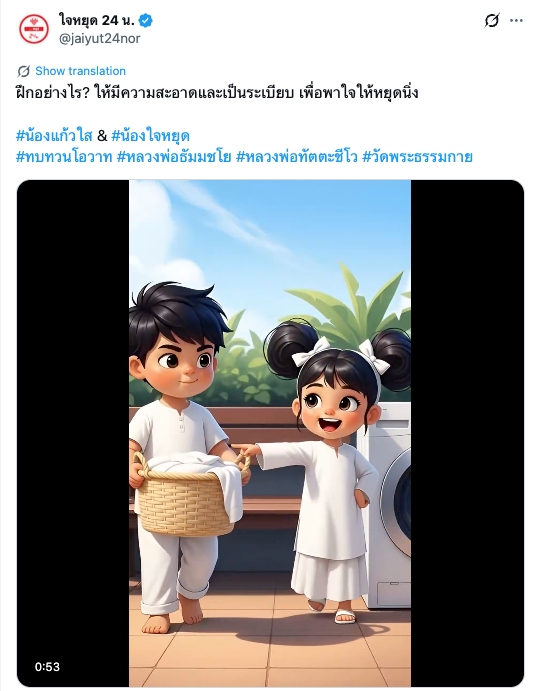Viewport: 535px width, 691px height.
Task: Click the 0:53 video duration label
Action: 47,667
